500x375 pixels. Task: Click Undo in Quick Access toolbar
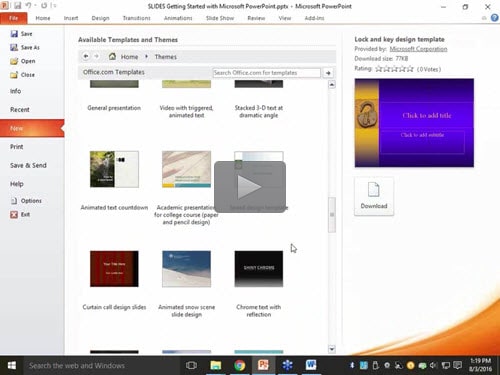(x=29, y=6)
